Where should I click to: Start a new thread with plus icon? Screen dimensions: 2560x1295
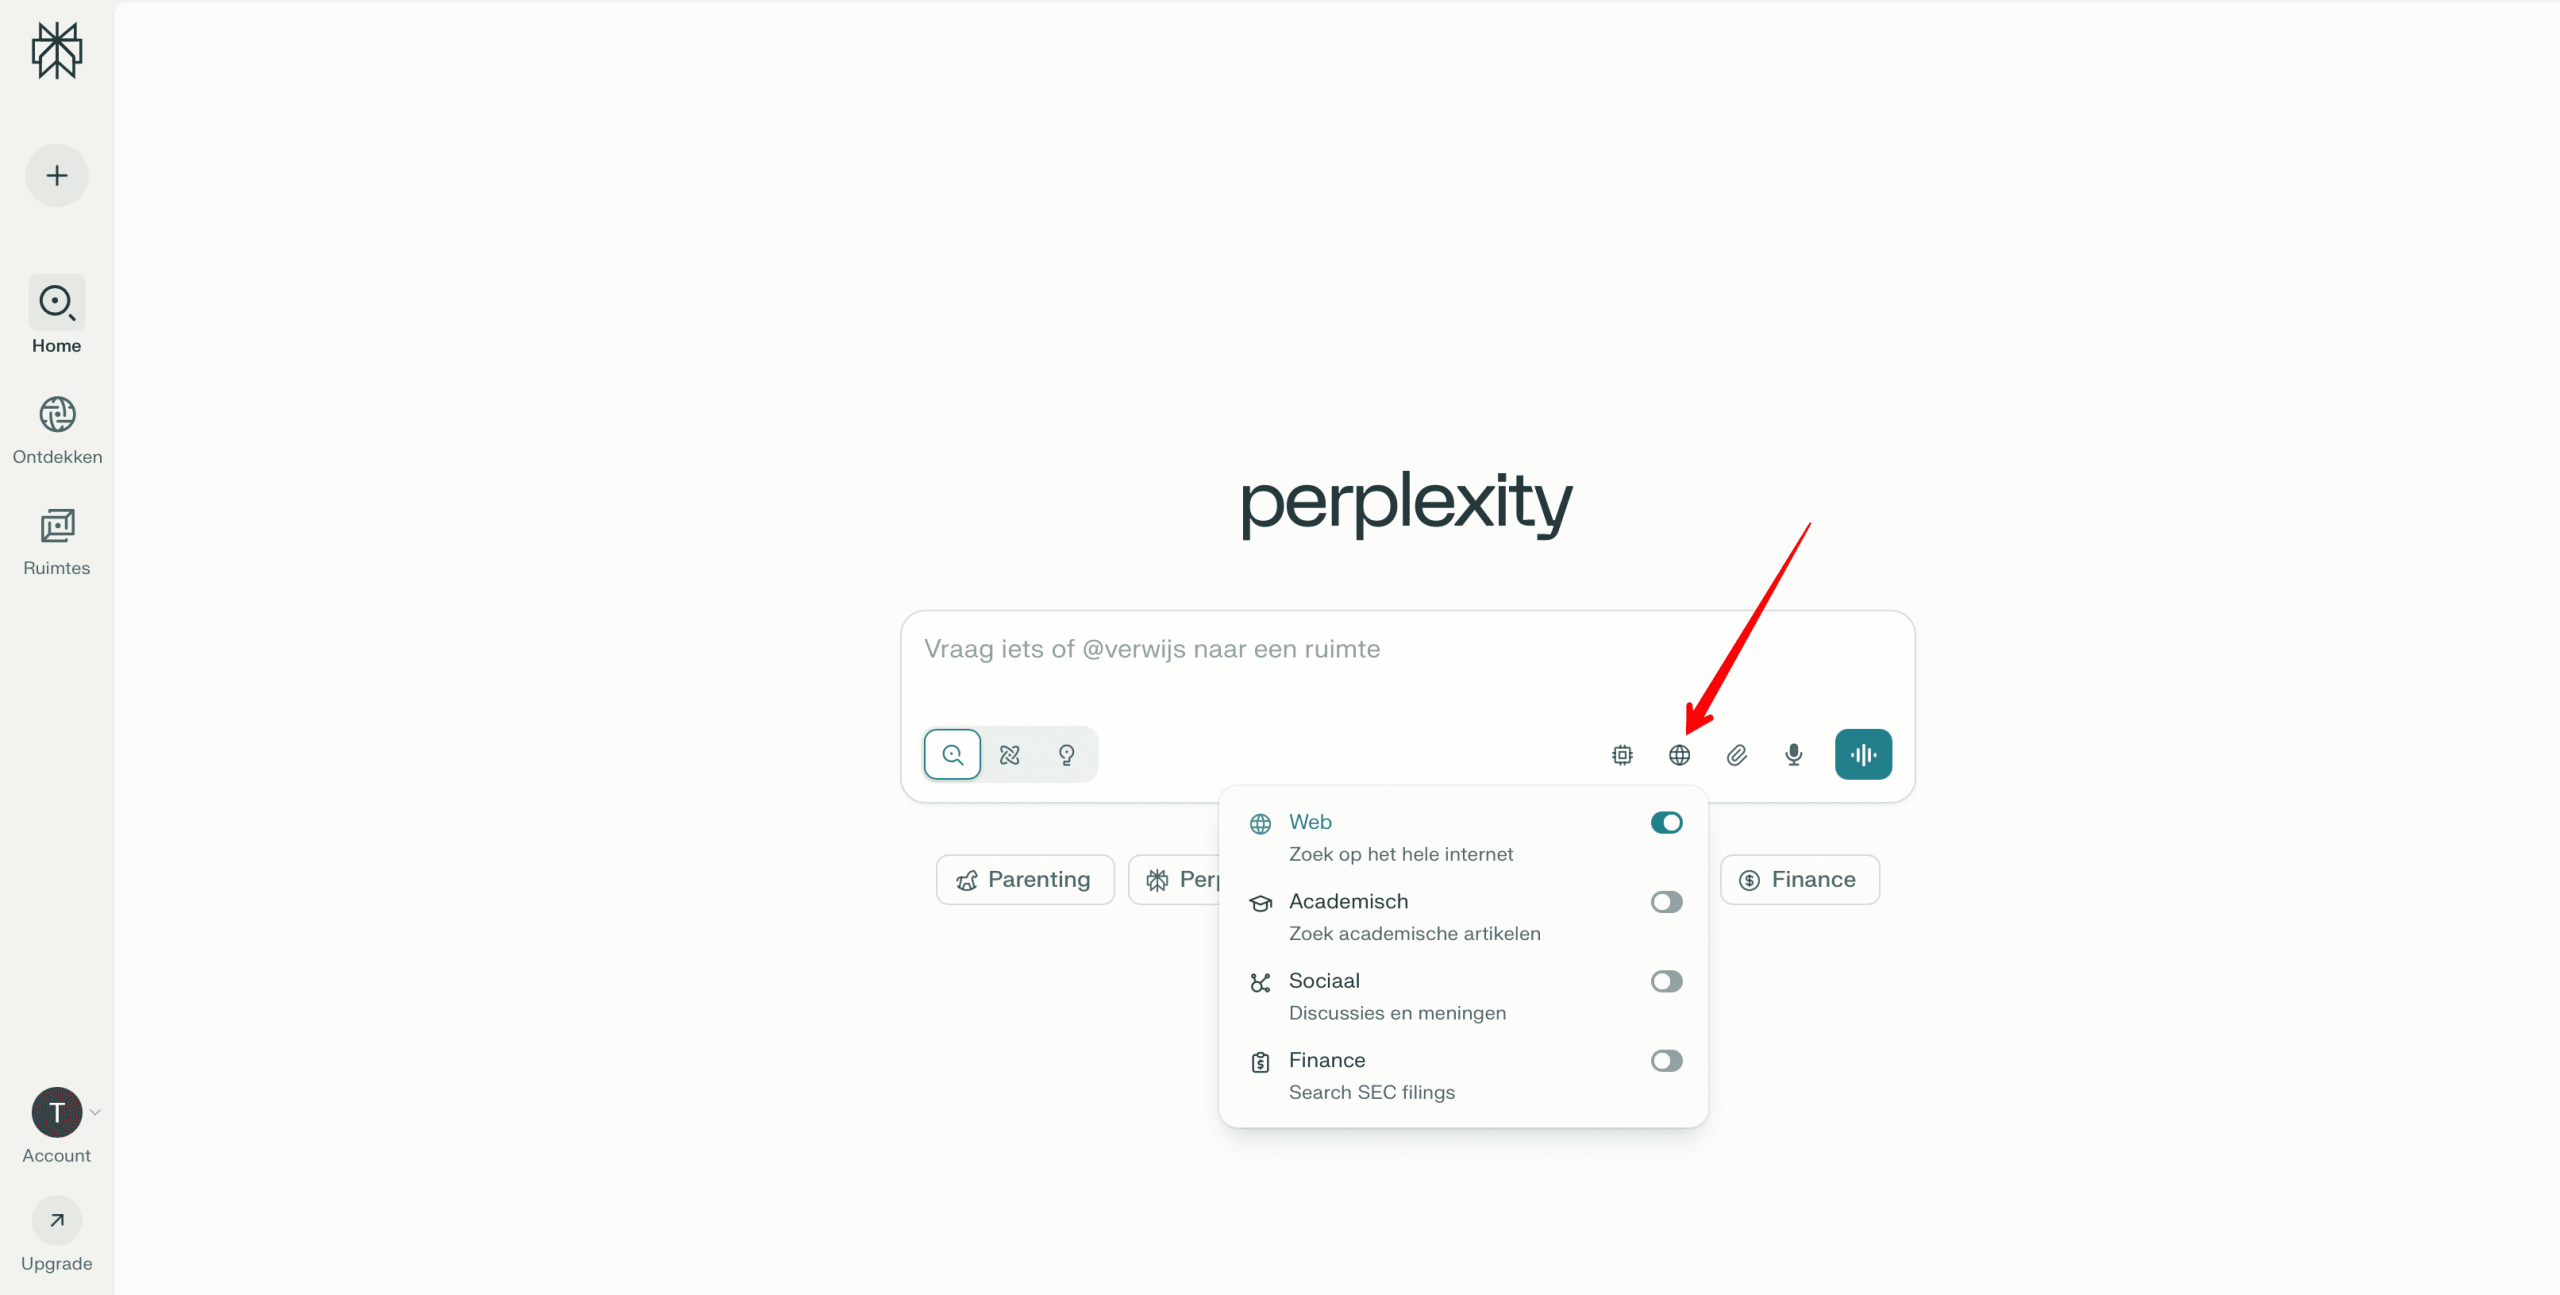click(57, 176)
